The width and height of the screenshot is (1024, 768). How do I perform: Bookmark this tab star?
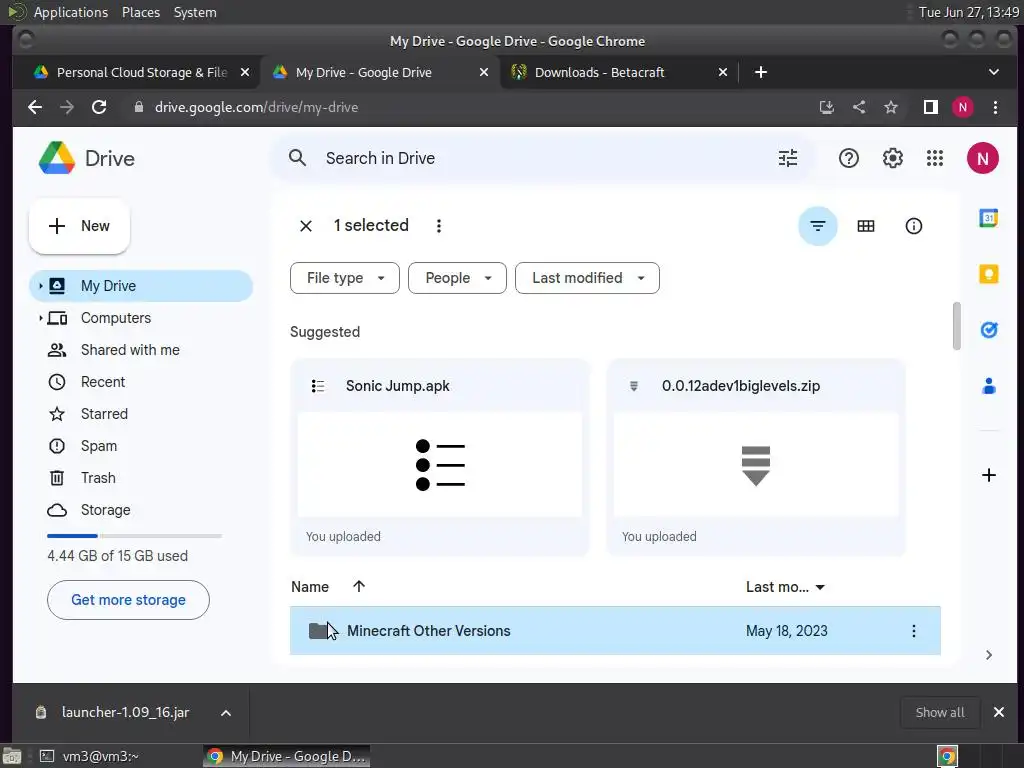point(891,107)
